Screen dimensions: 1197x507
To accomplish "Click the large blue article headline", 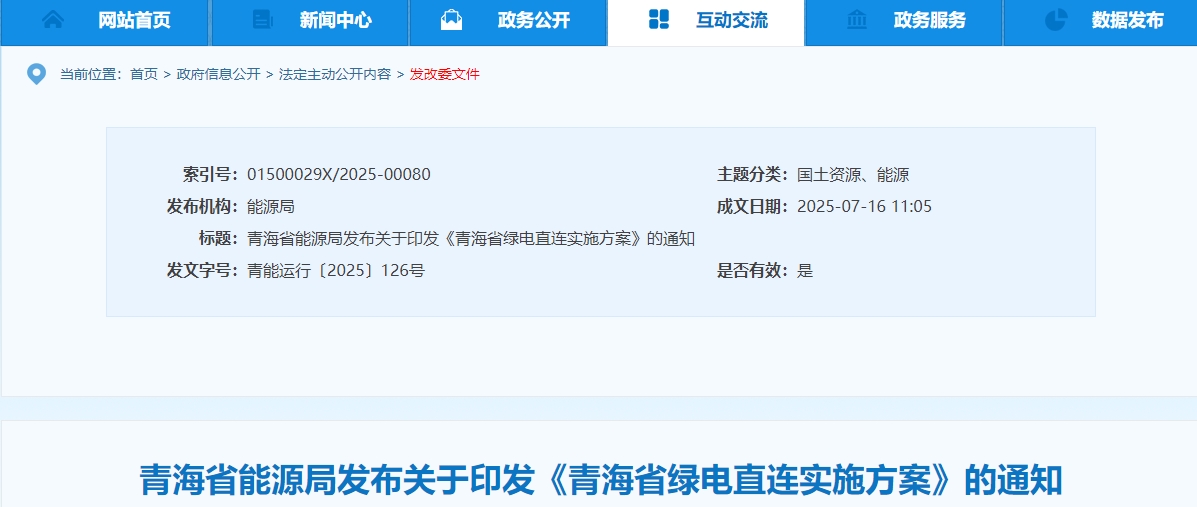I will pos(599,481).
